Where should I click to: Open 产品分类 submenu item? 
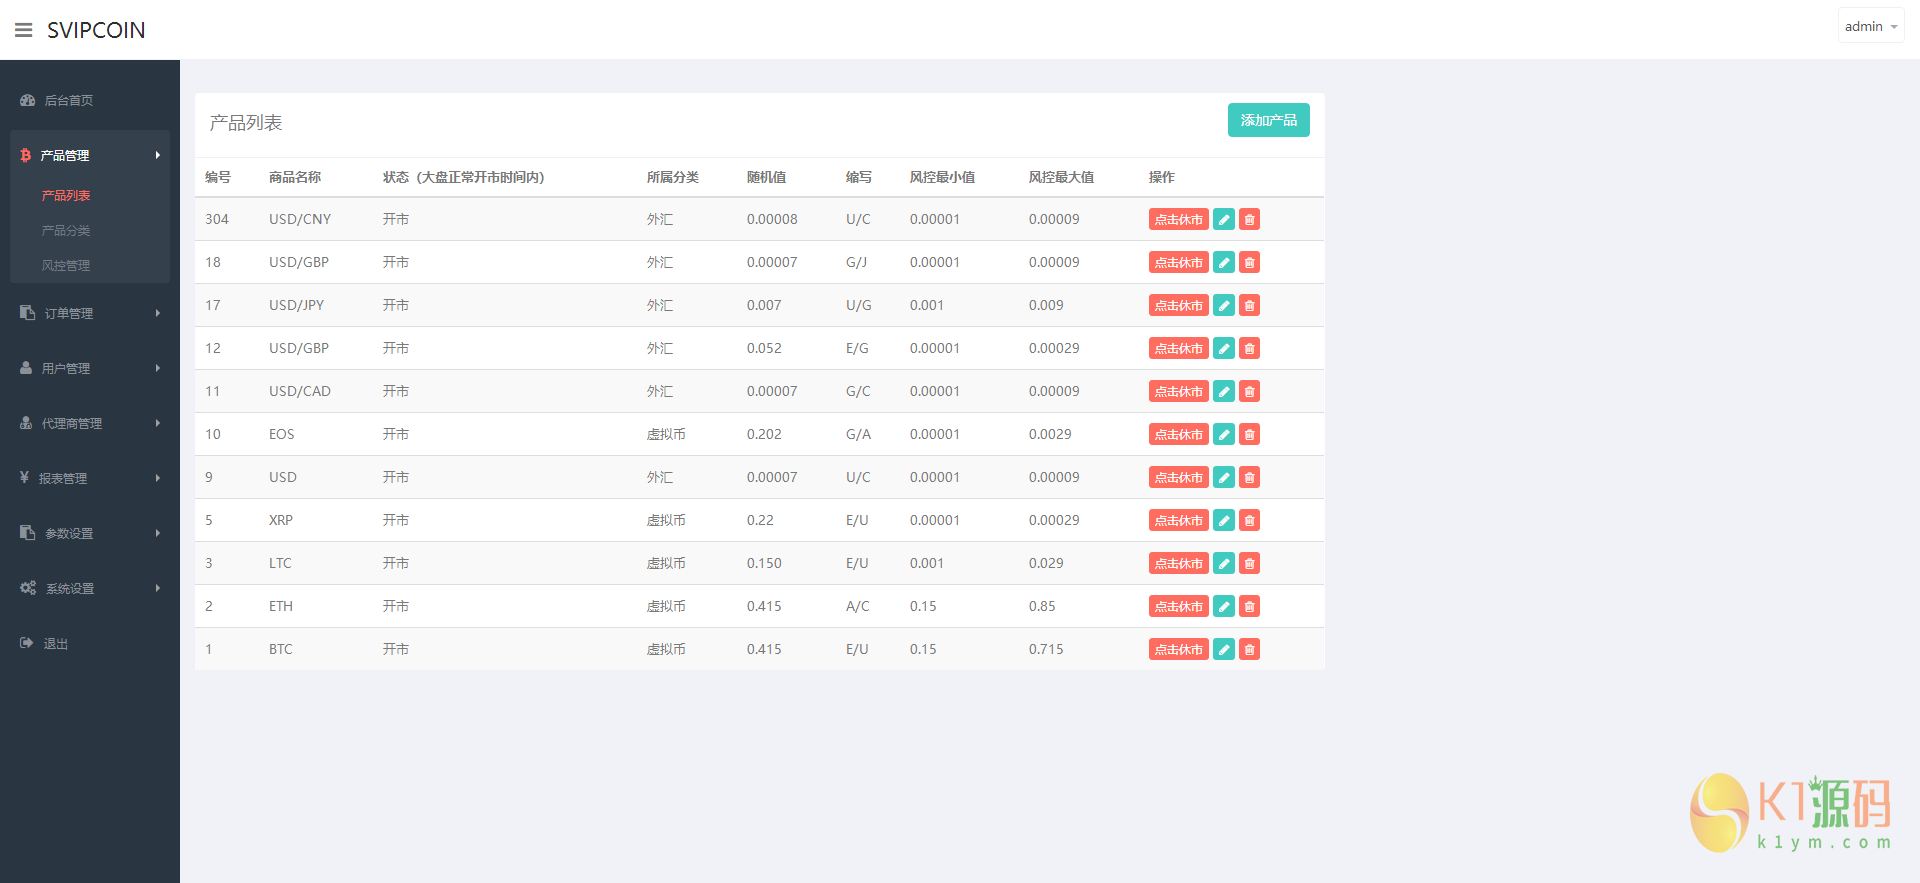pos(66,230)
